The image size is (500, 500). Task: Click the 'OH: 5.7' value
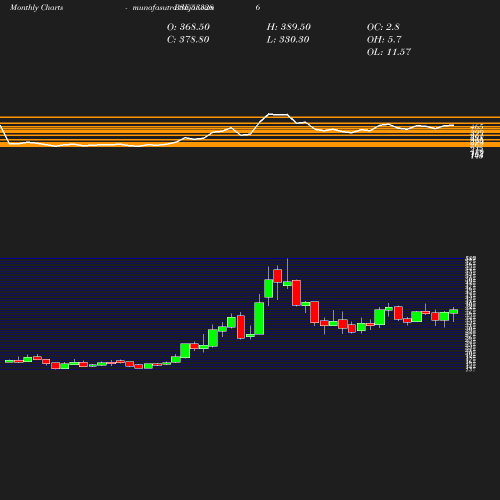click(384, 40)
